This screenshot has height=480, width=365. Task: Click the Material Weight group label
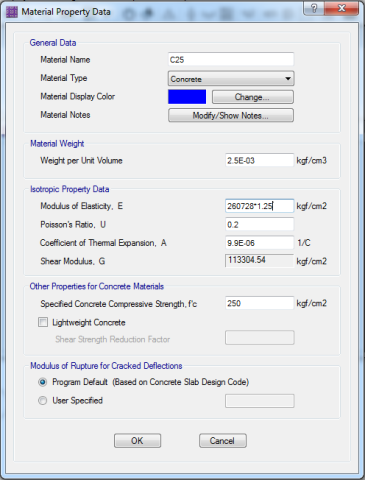57,144
